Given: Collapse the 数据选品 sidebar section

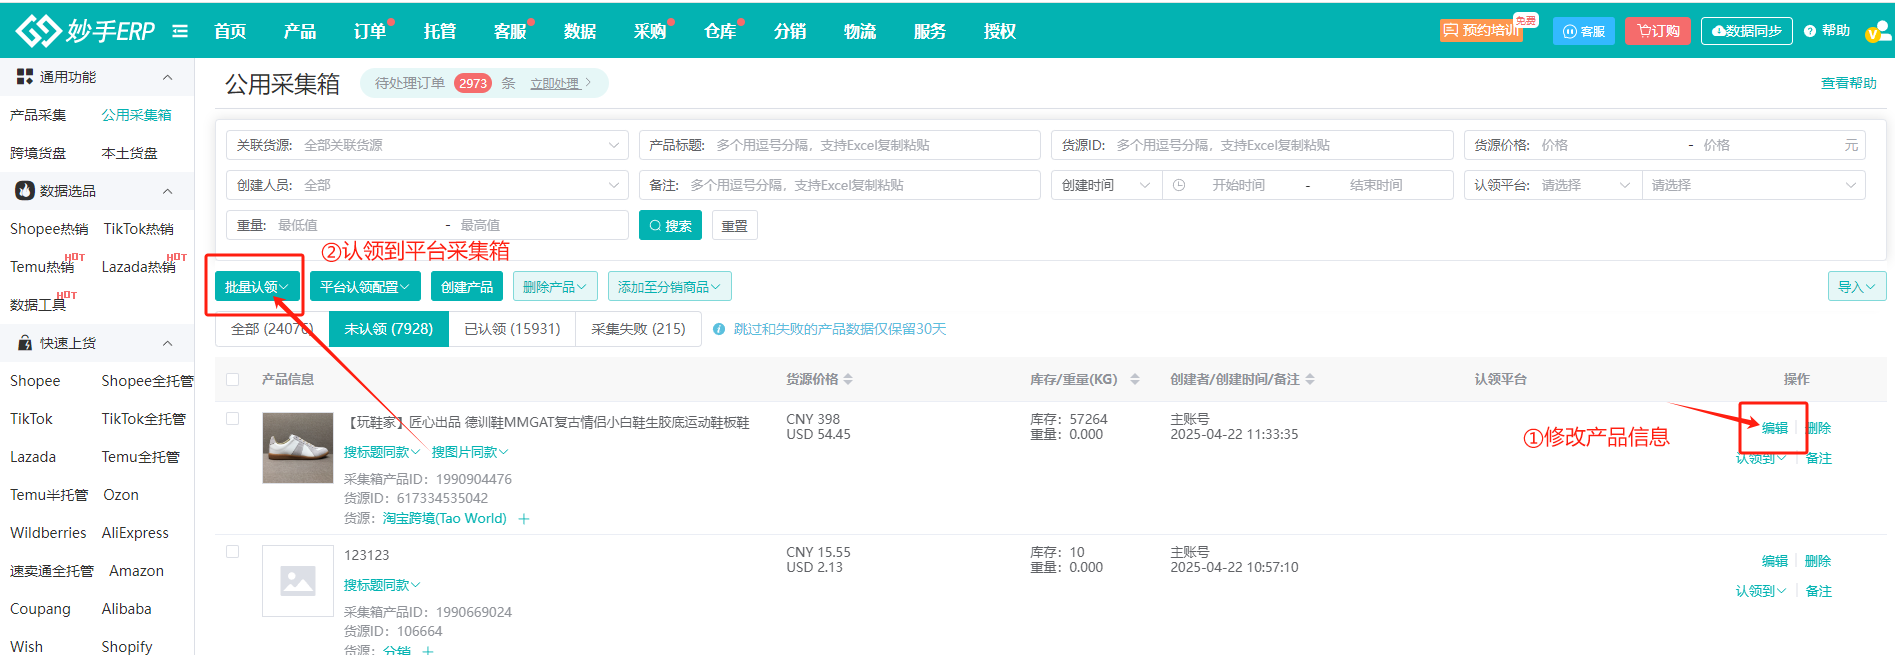Looking at the screenshot, I should 168,191.
